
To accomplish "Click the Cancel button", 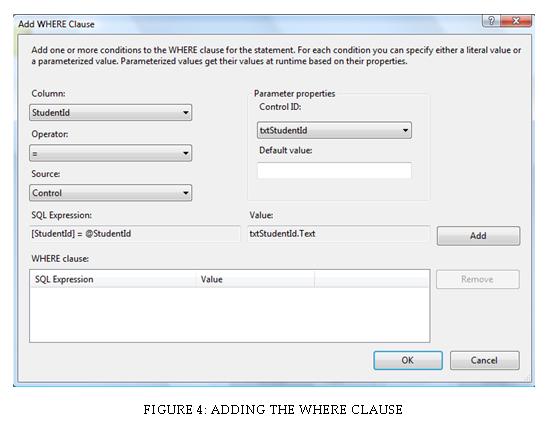I will tap(485, 360).
